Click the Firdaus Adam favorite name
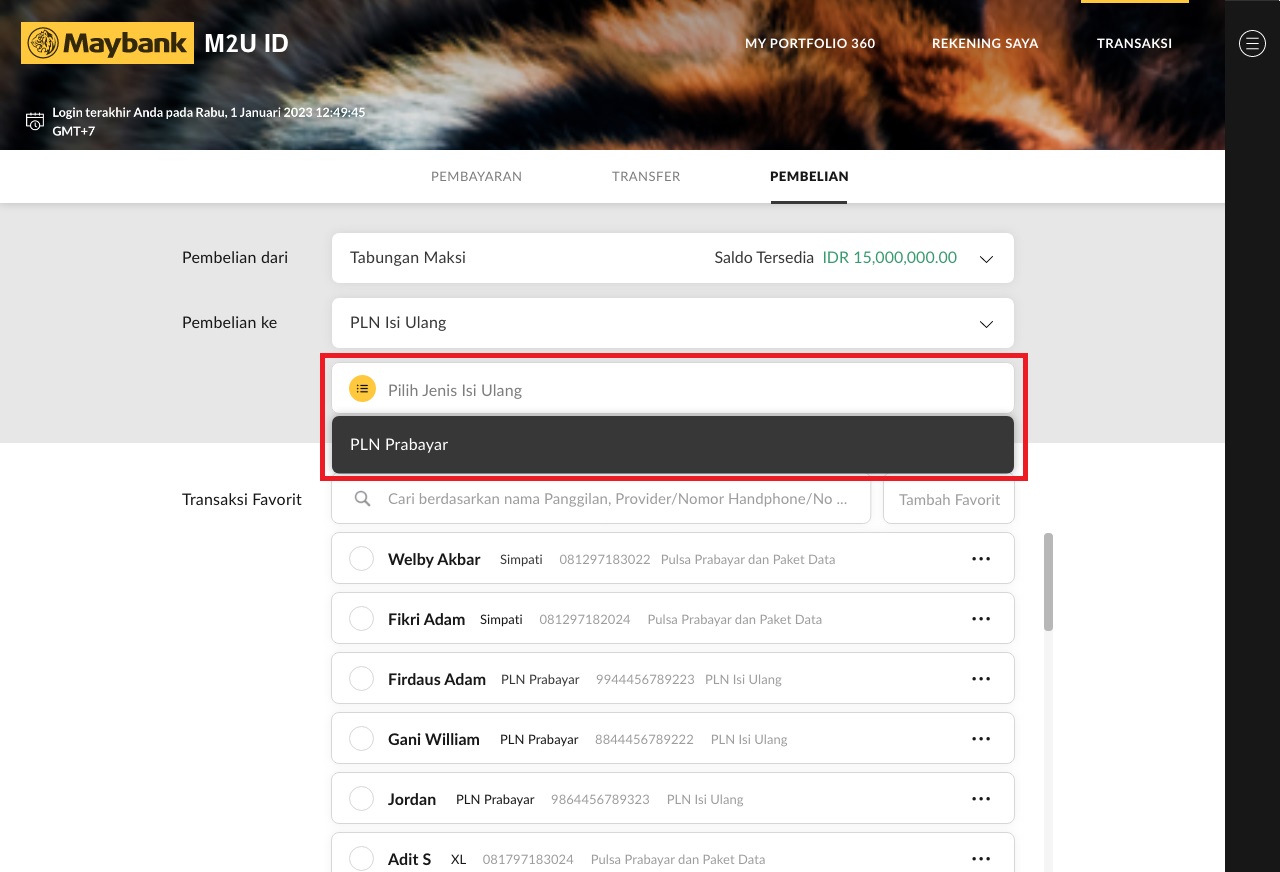 click(437, 679)
